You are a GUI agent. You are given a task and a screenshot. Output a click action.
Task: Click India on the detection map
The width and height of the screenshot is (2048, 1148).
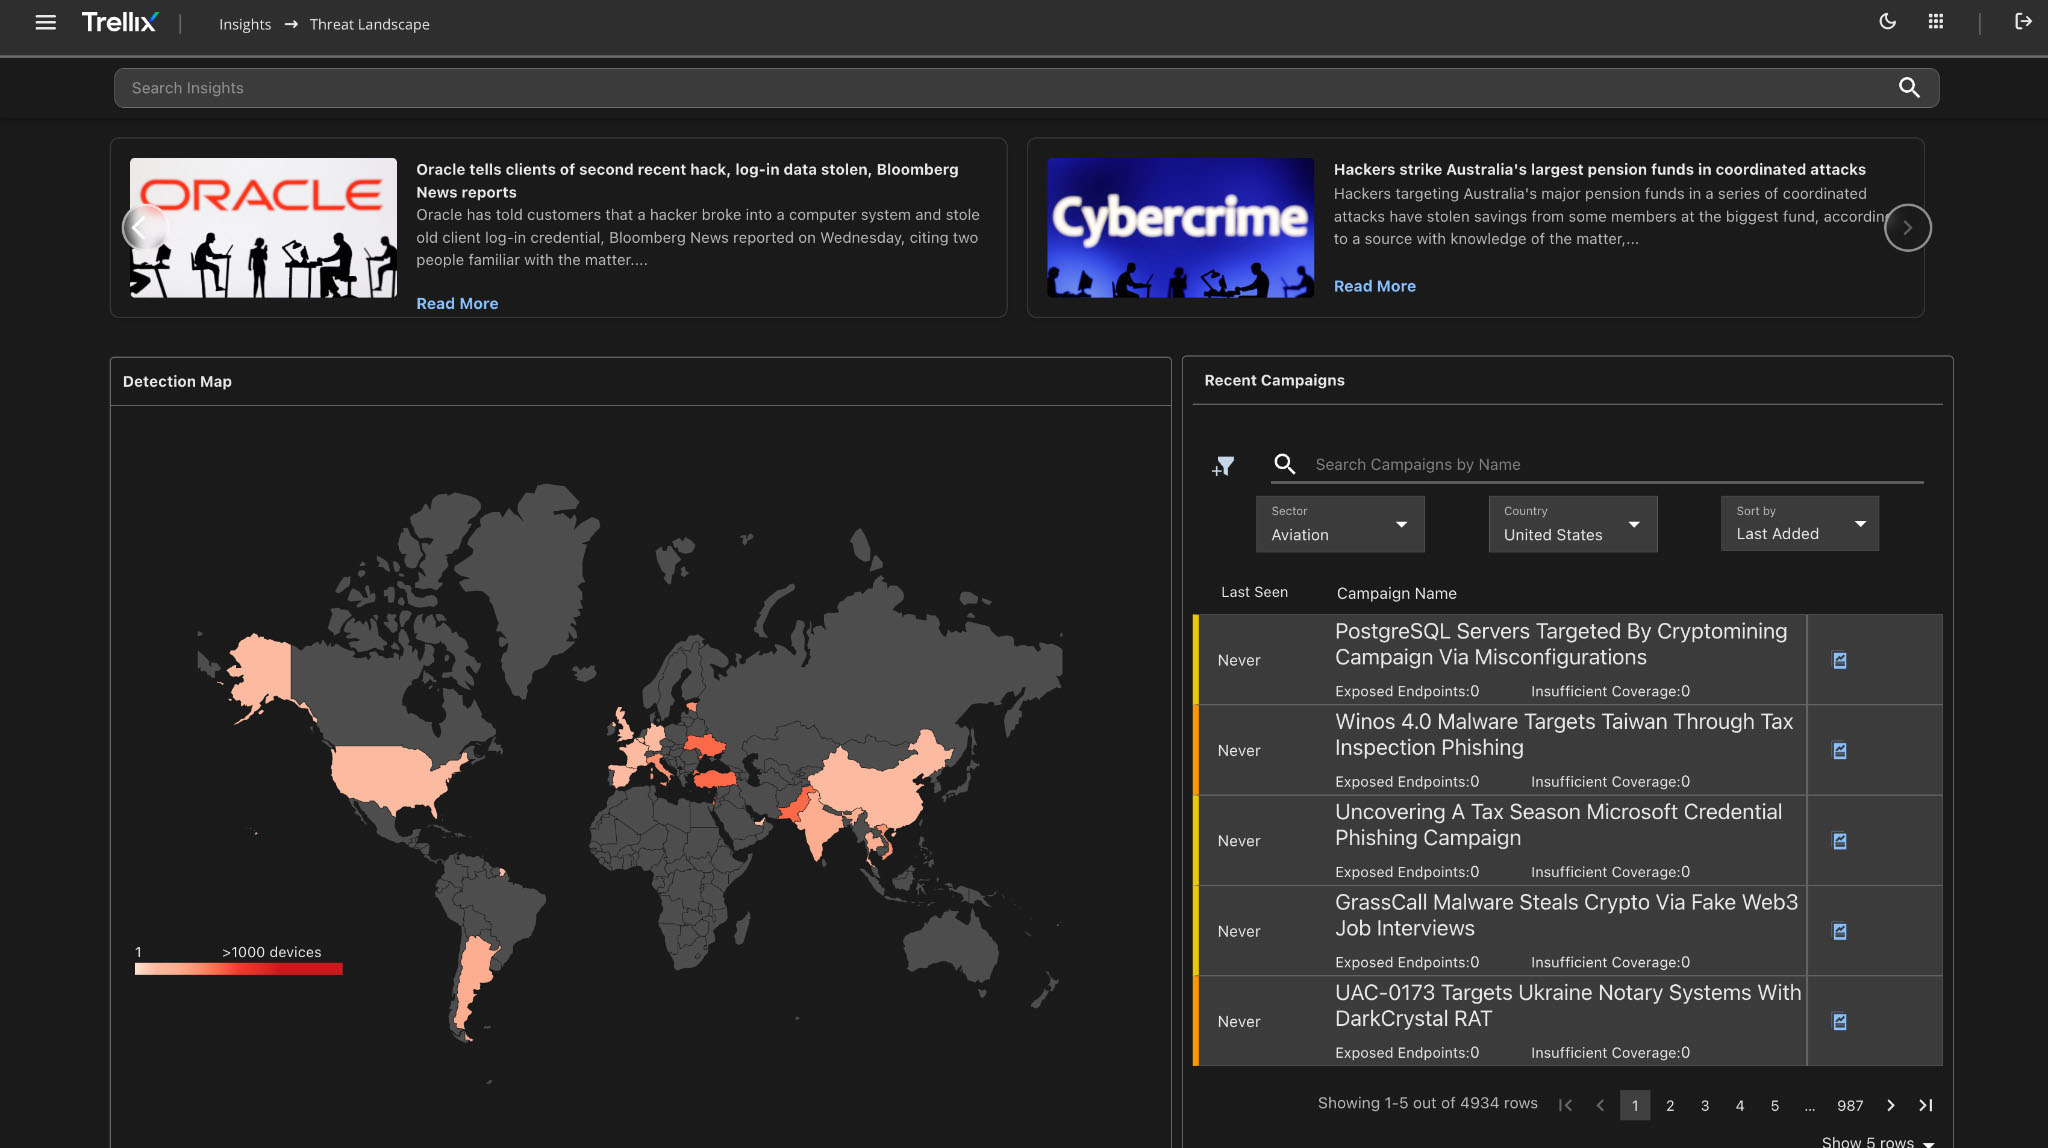pyautogui.click(x=822, y=826)
